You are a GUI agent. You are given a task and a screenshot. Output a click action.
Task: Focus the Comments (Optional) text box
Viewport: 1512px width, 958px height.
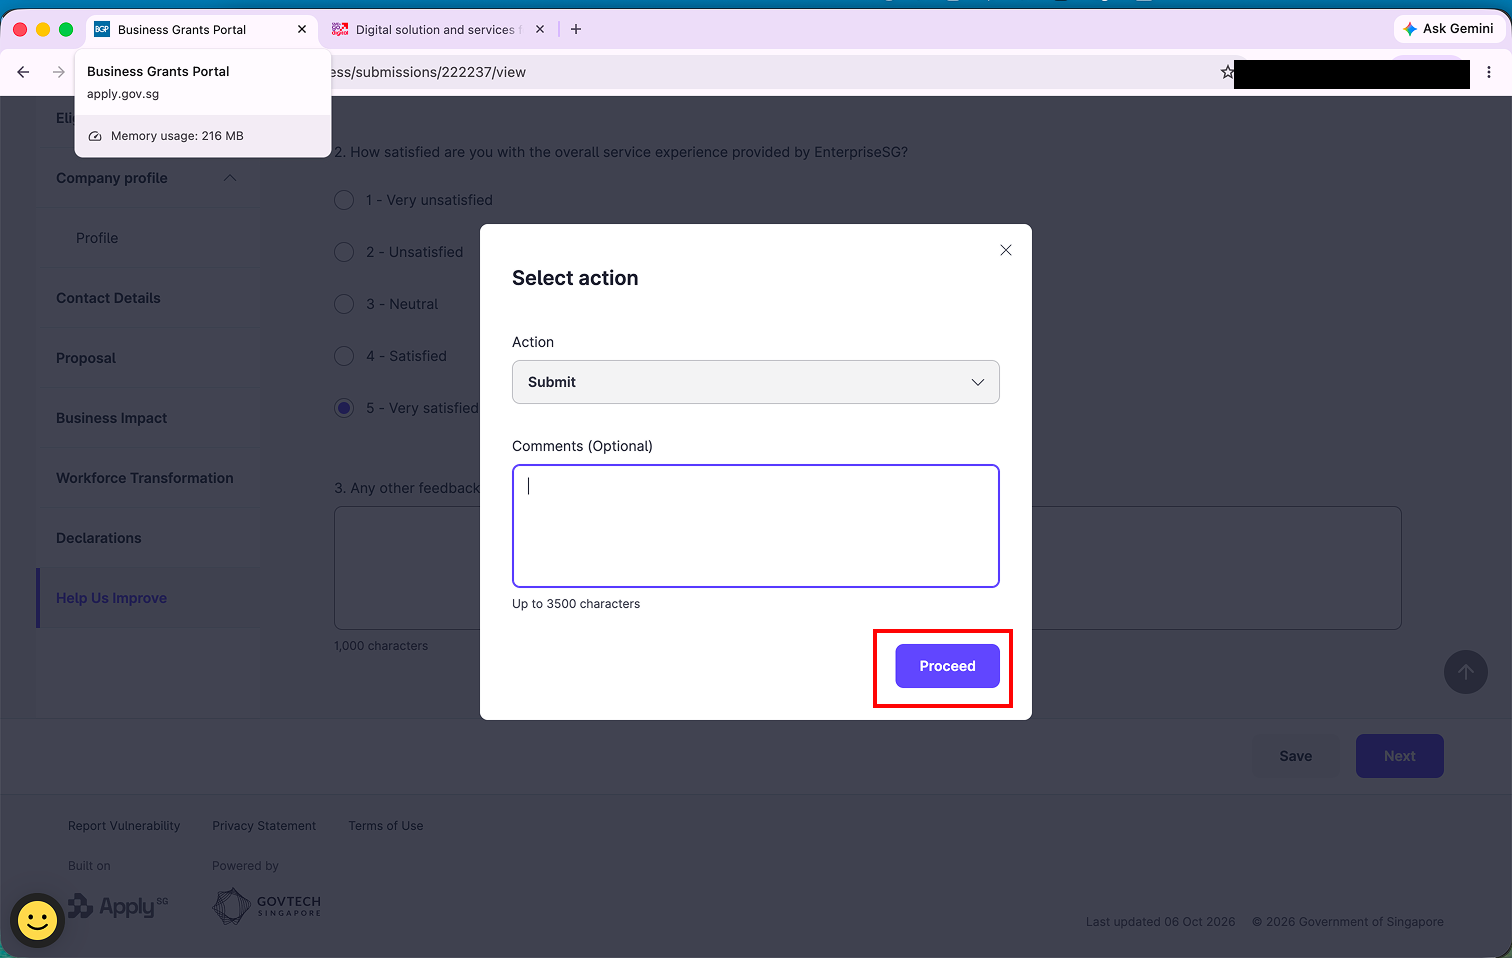coord(756,526)
